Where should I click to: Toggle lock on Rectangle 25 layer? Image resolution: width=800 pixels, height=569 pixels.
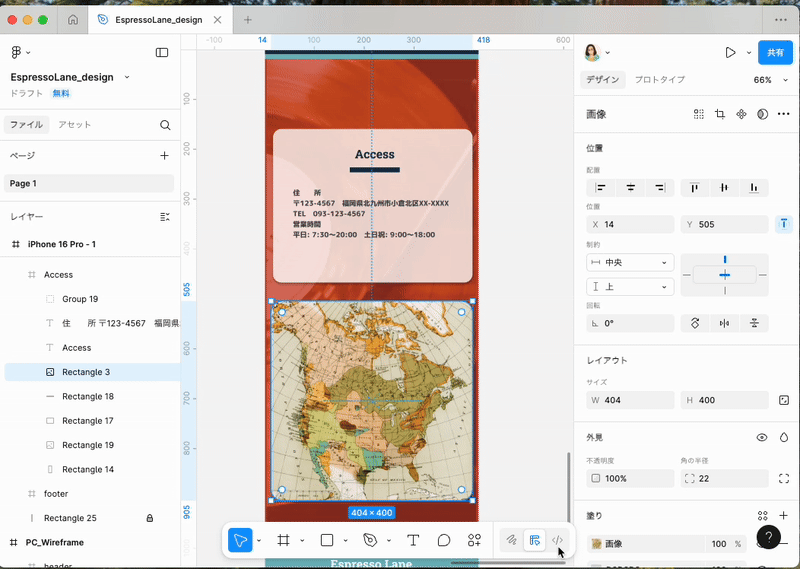(x=150, y=518)
